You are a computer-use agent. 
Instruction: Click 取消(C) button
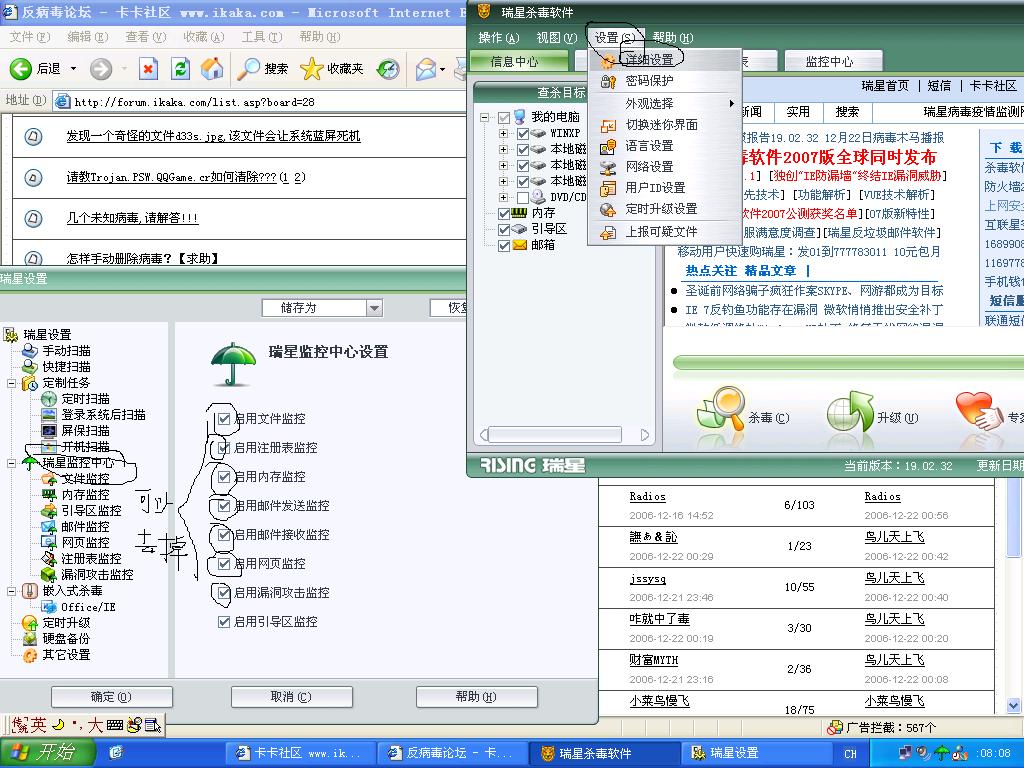coord(291,697)
